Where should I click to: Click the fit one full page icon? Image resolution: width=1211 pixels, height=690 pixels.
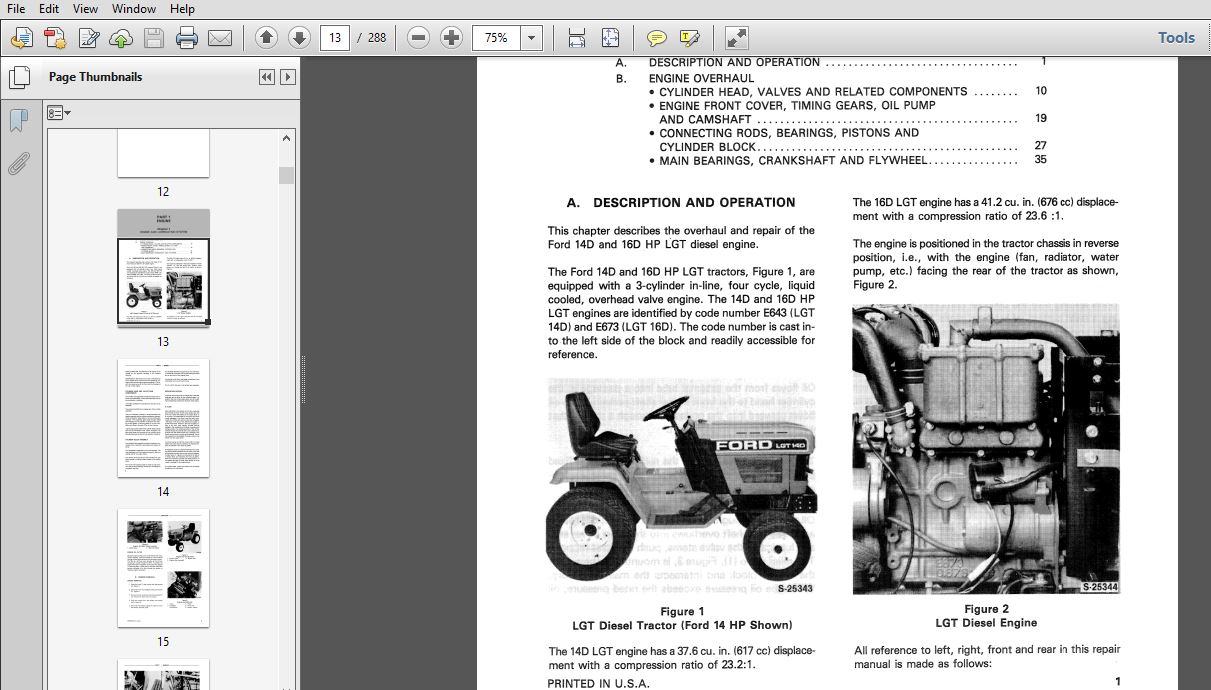click(x=610, y=38)
